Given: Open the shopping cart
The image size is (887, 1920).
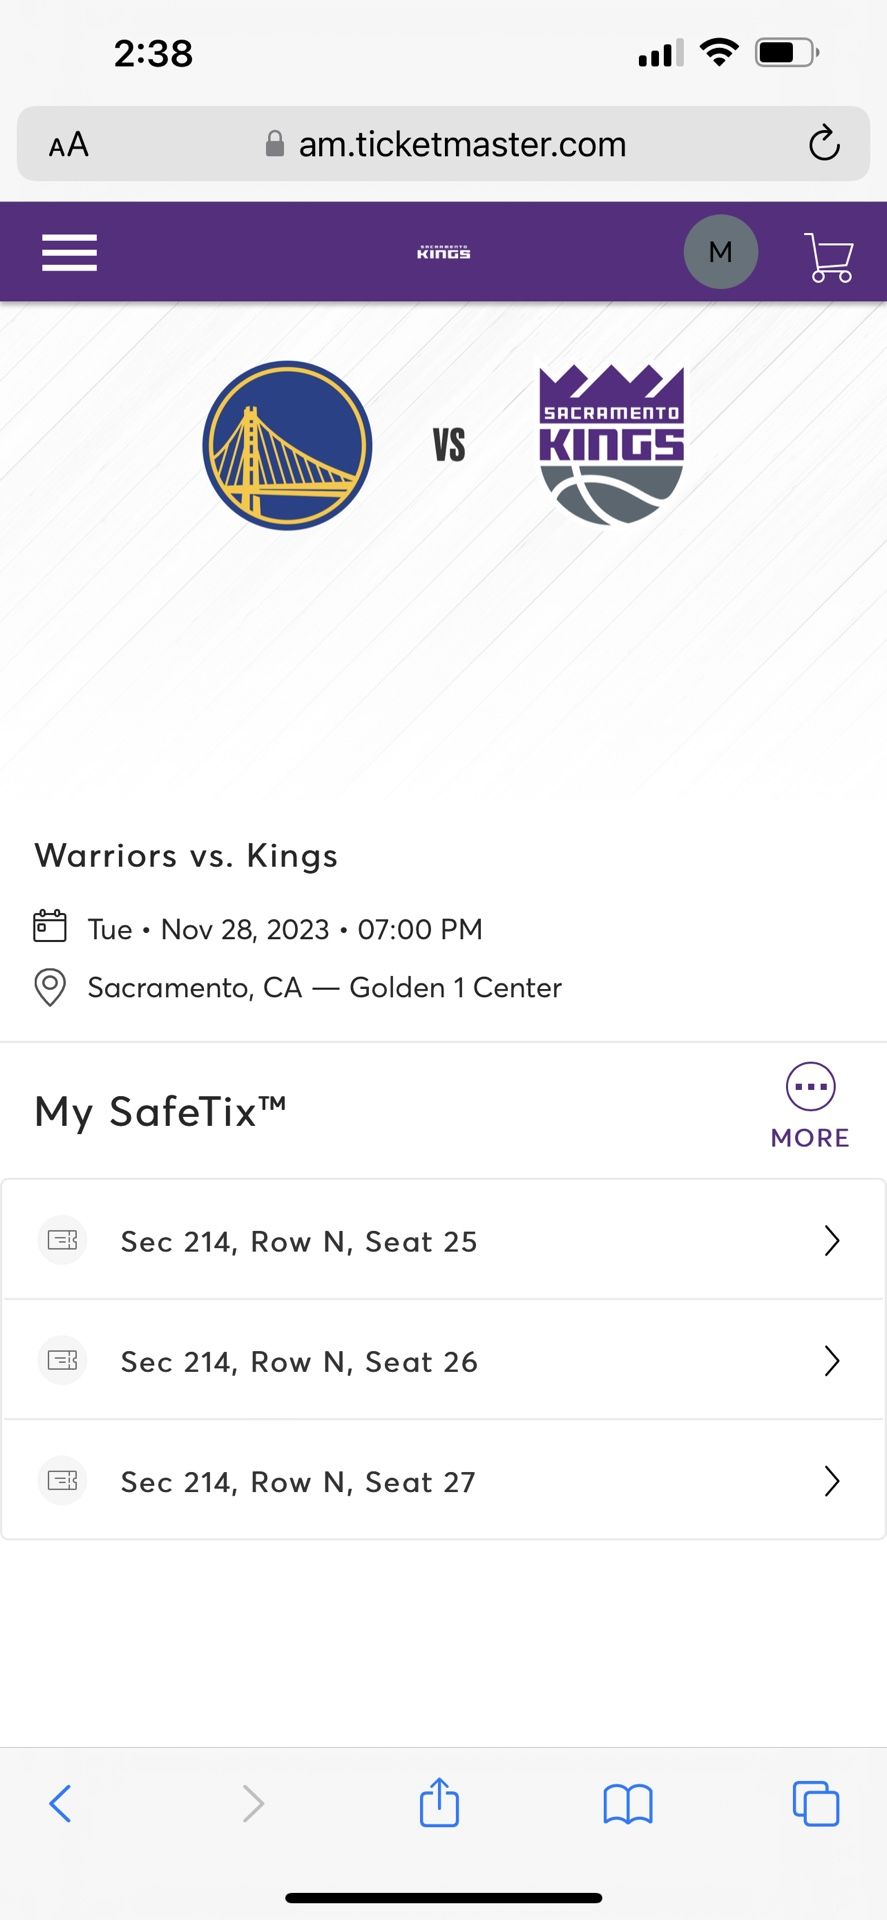Looking at the screenshot, I should (x=828, y=256).
